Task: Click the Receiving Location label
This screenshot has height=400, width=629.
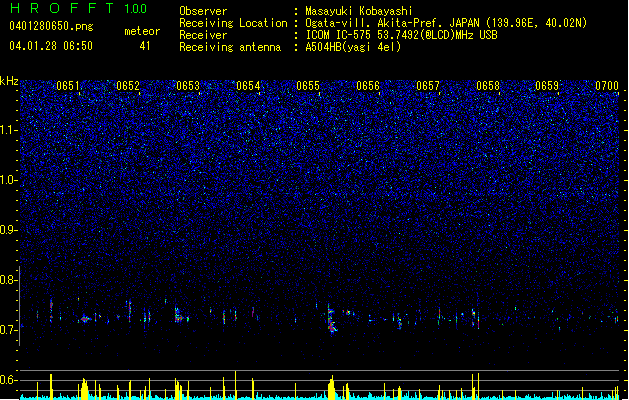Action: pyautogui.click(x=233, y=23)
